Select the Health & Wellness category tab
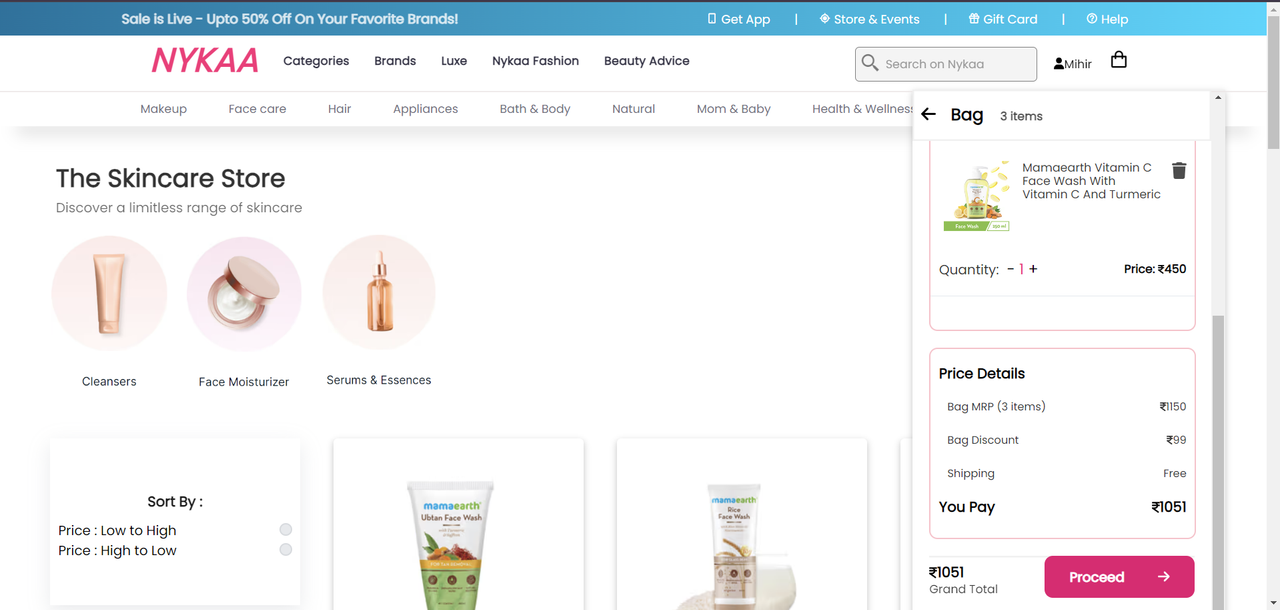1280x610 pixels. point(862,109)
